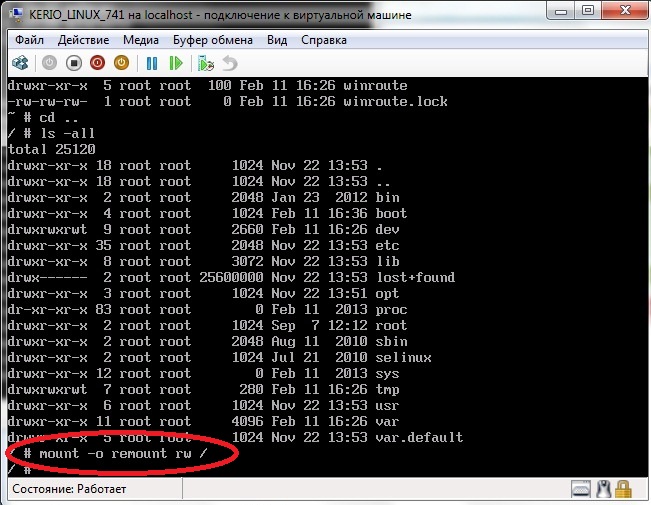Open the Вид menu

[x=277, y=40]
